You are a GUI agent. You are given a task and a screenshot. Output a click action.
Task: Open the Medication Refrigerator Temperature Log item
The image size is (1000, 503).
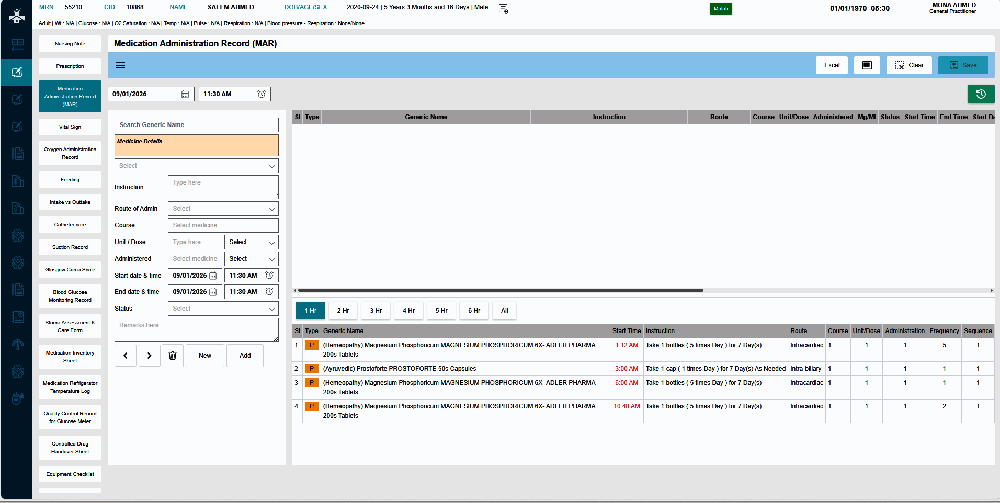(x=70, y=387)
